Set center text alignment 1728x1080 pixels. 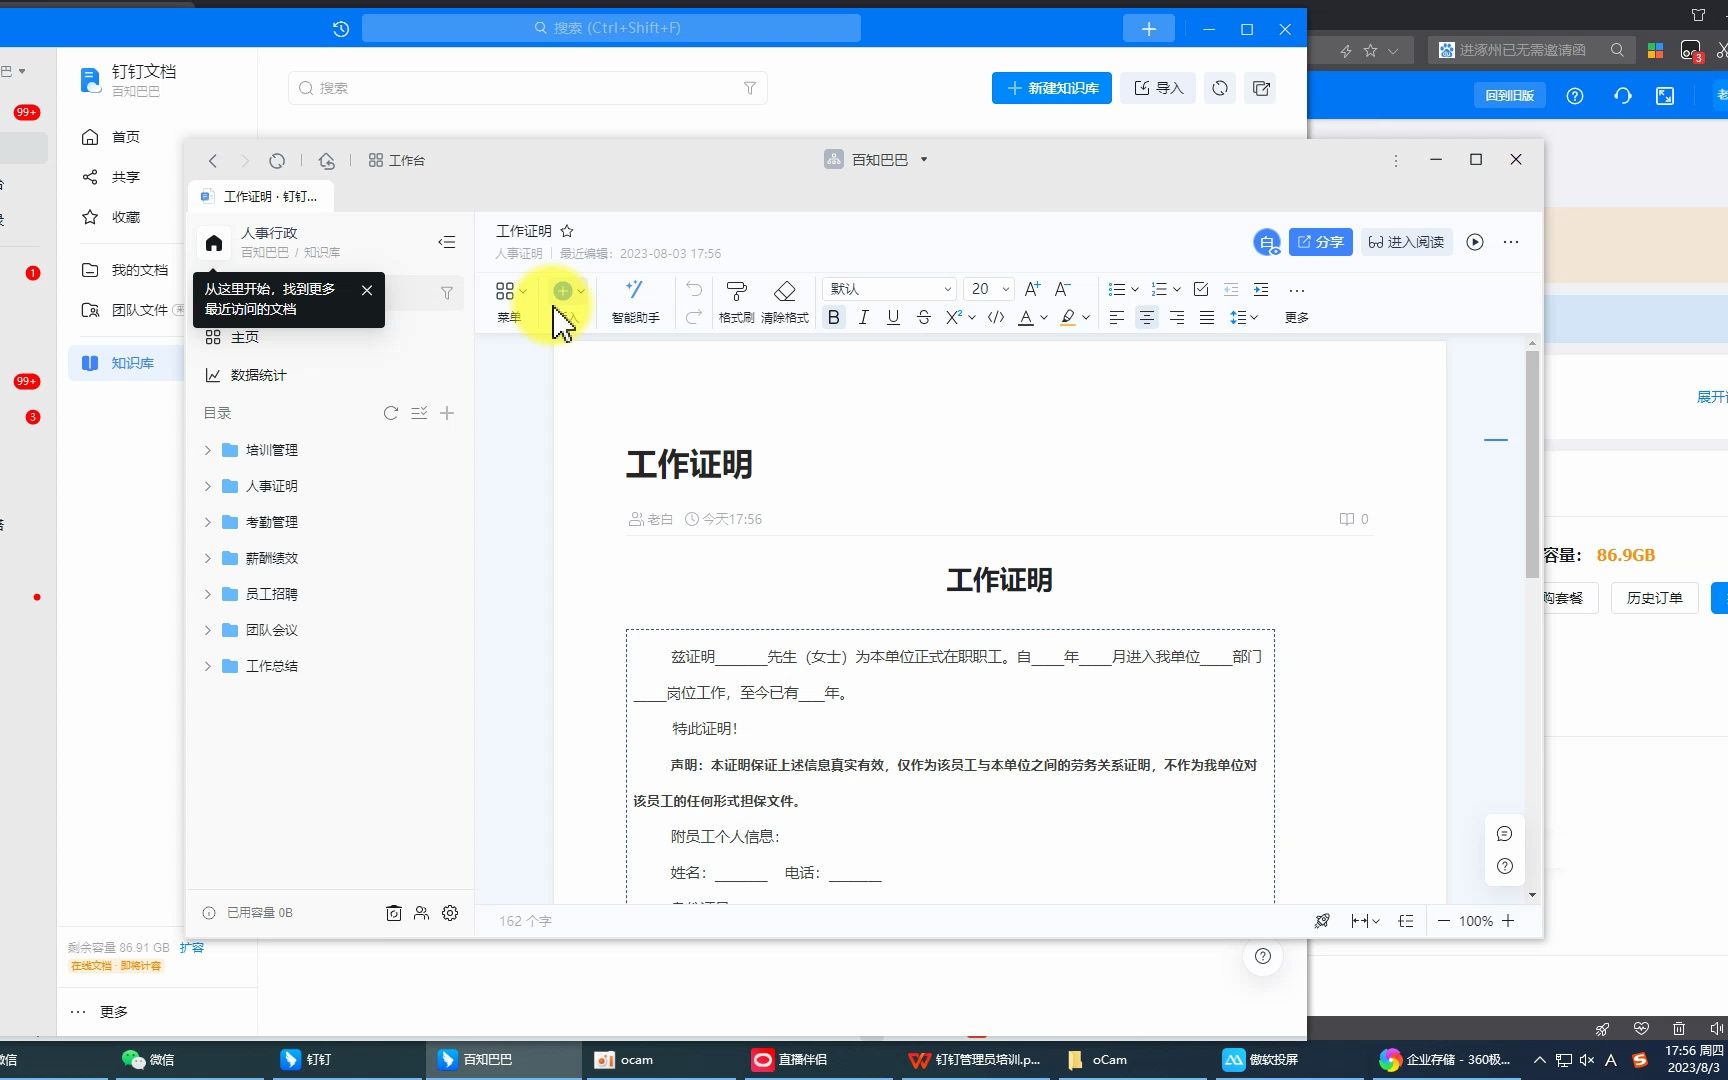(x=1147, y=317)
